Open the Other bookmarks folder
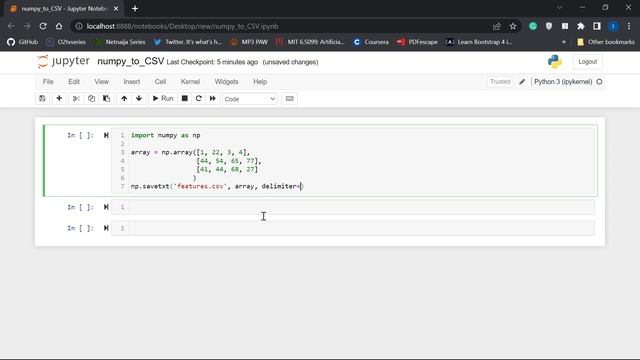 [606, 42]
